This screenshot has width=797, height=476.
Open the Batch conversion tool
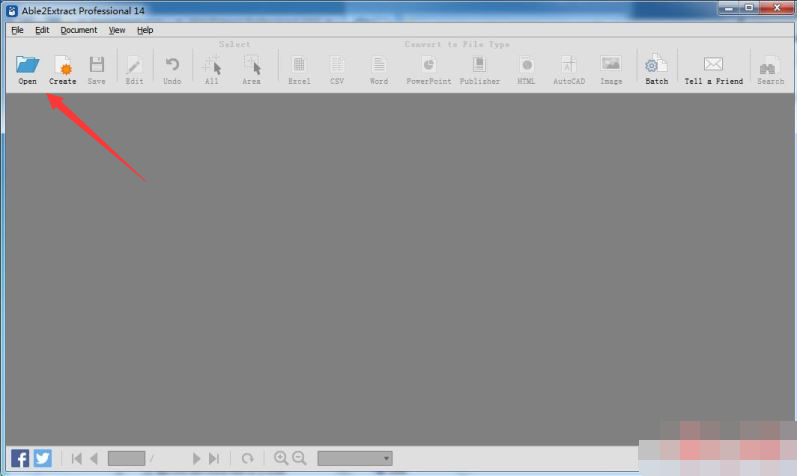pyautogui.click(x=656, y=70)
